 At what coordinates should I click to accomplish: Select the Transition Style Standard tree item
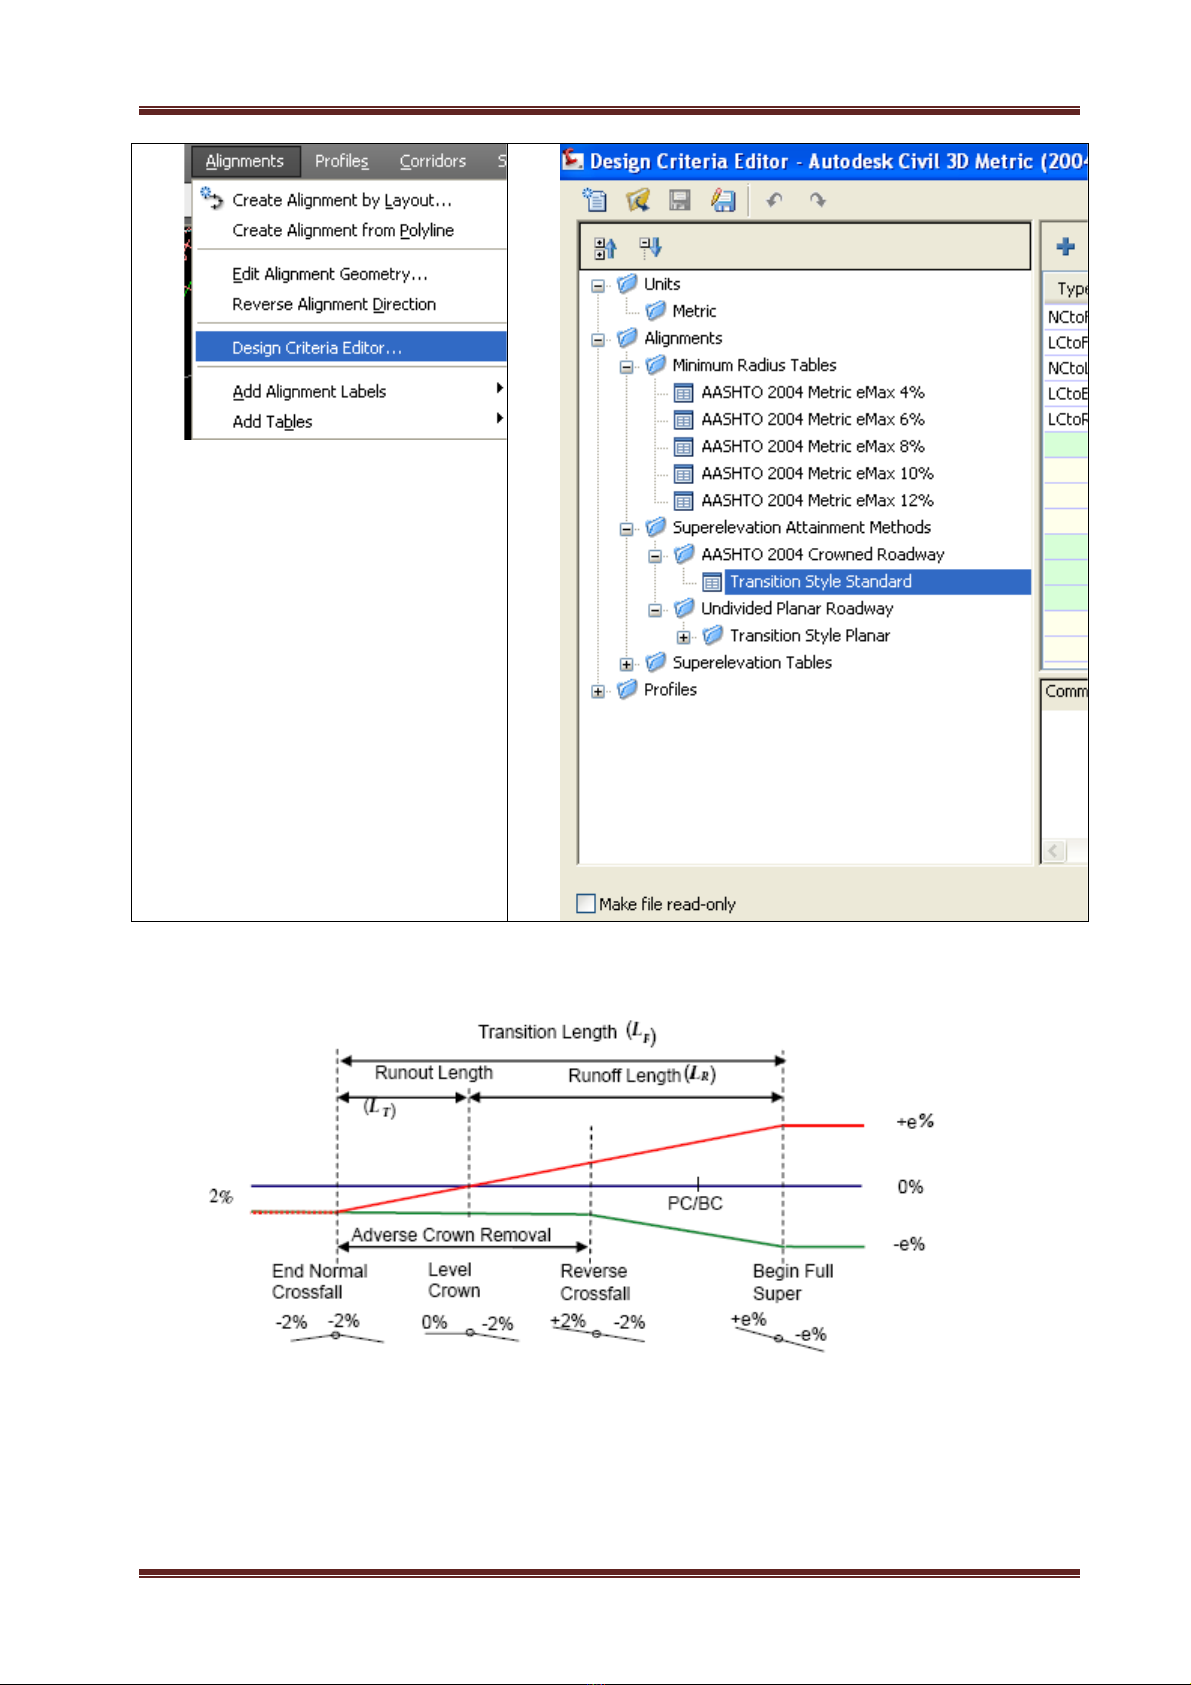(821, 581)
